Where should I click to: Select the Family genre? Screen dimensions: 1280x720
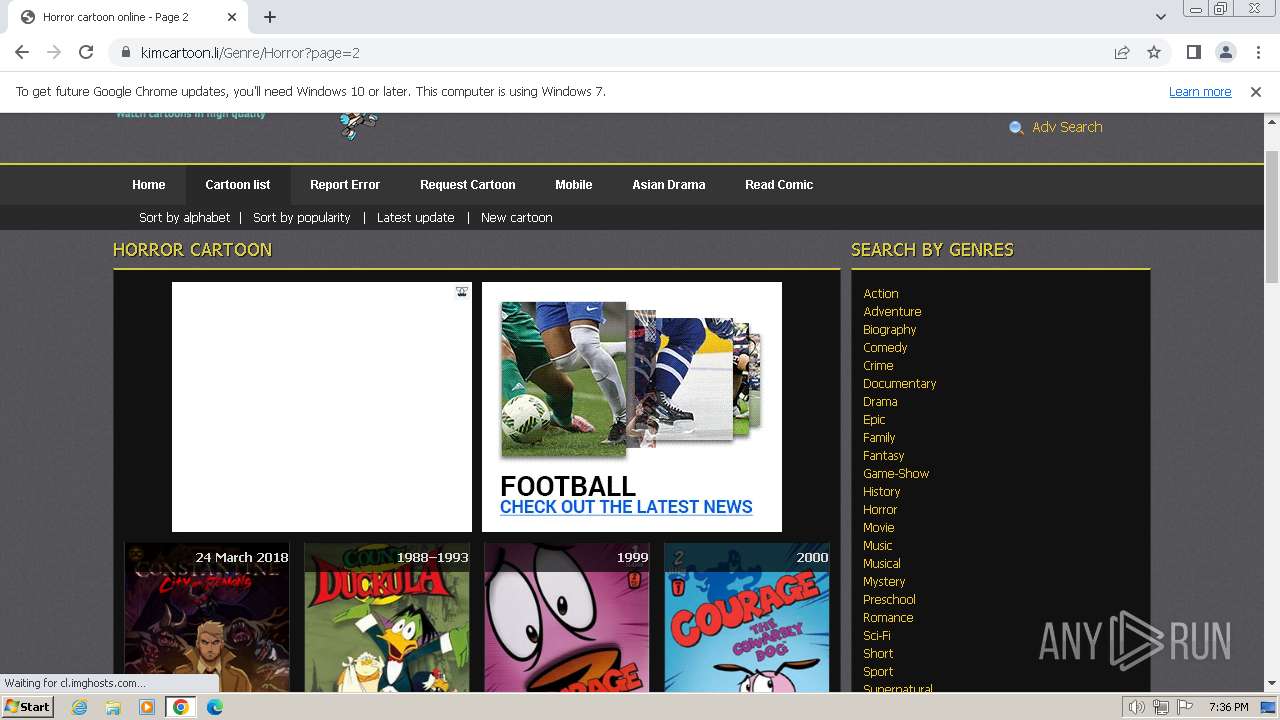click(879, 438)
